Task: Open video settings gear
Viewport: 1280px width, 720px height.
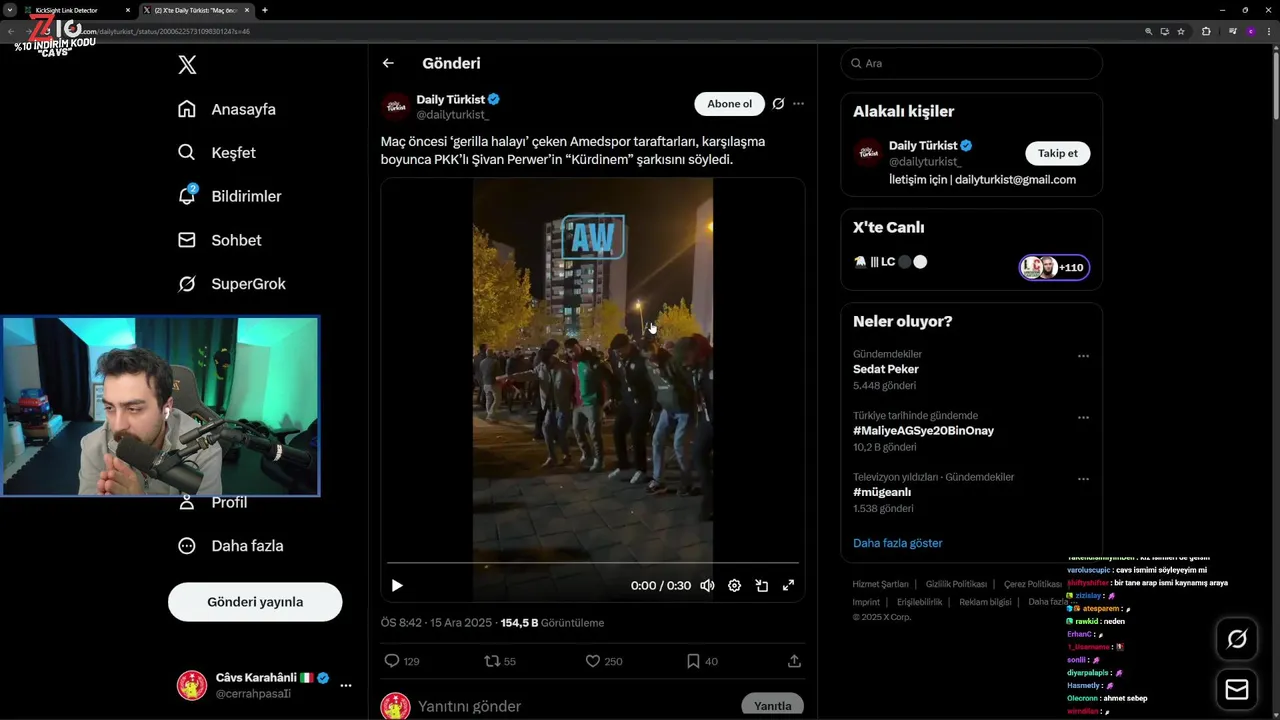Action: click(x=734, y=586)
